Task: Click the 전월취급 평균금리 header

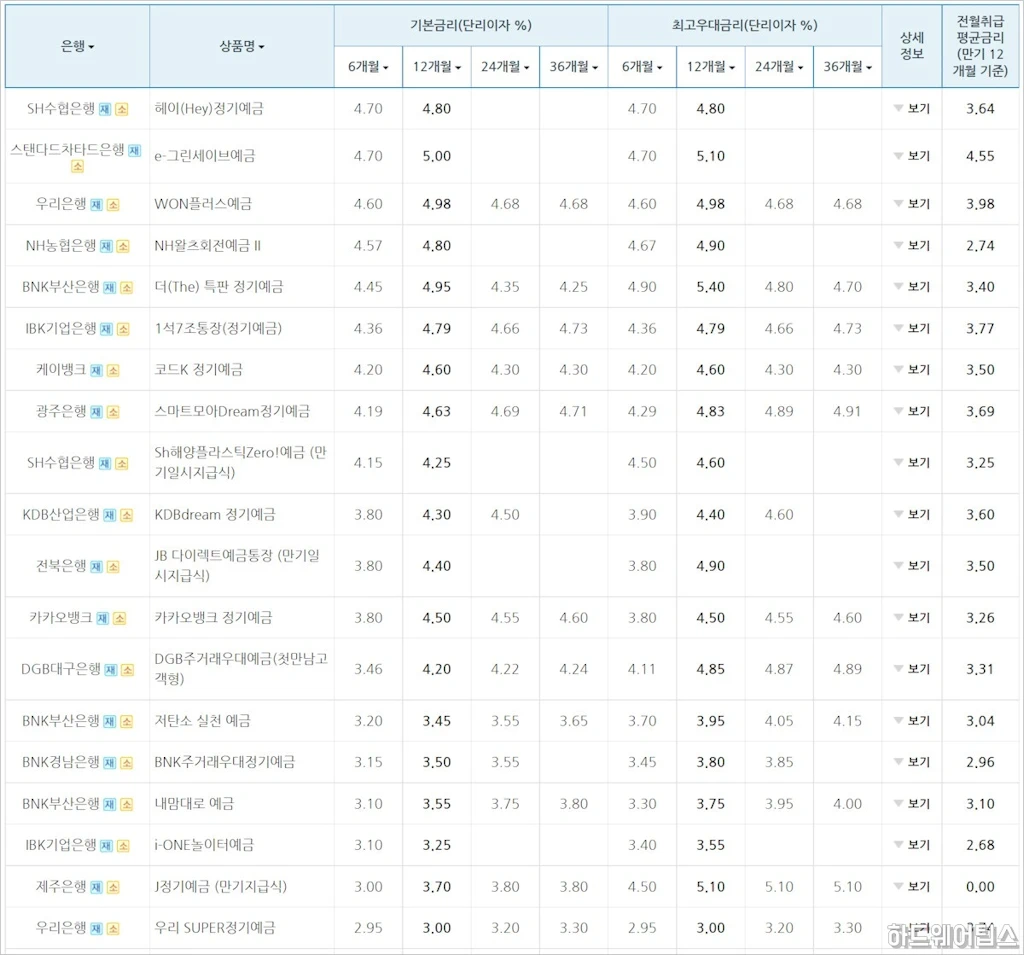Action: pos(980,46)
